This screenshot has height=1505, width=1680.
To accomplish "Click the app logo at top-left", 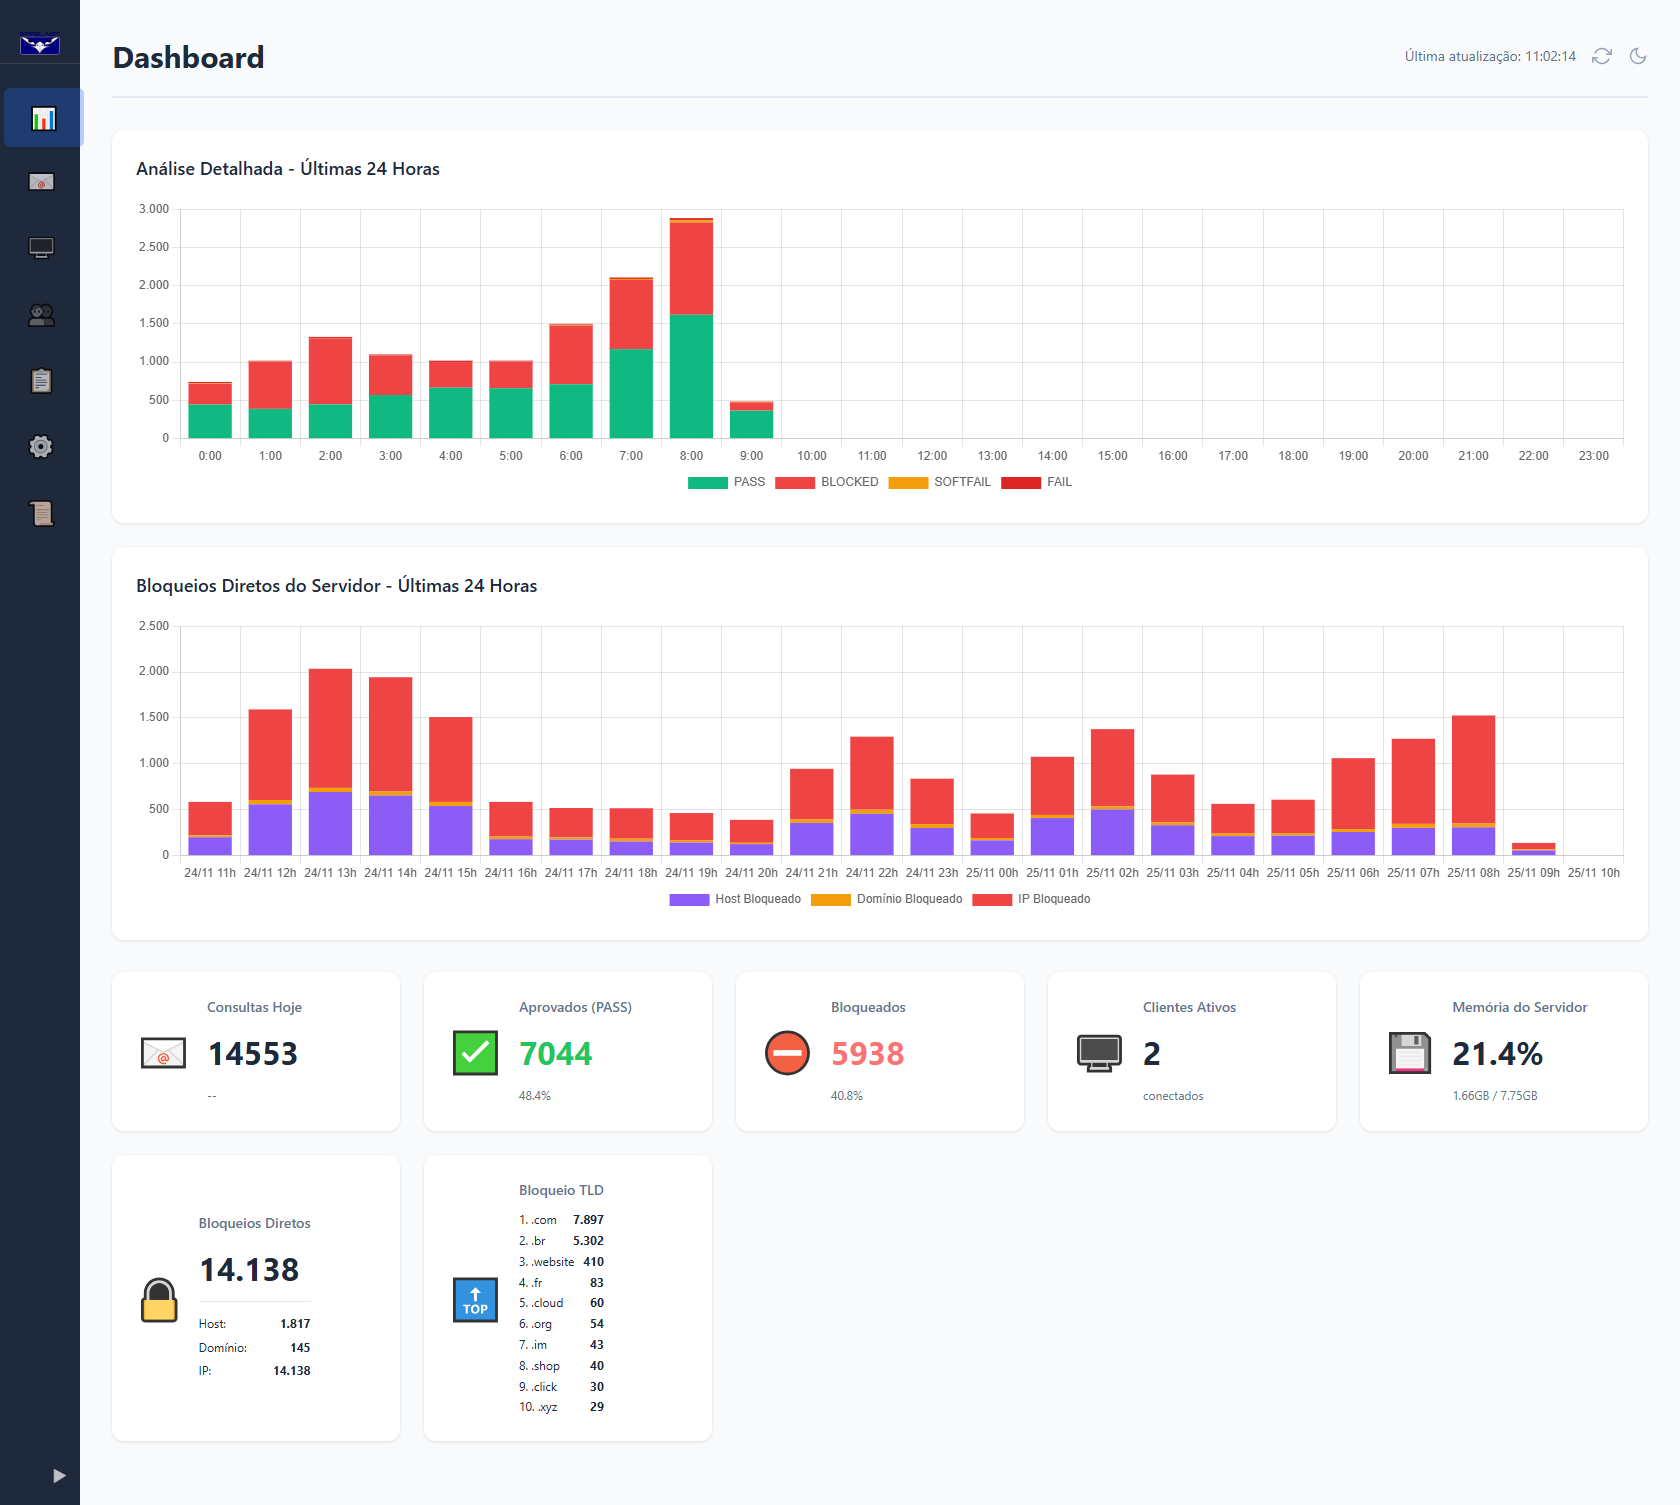I will point(40,44).
